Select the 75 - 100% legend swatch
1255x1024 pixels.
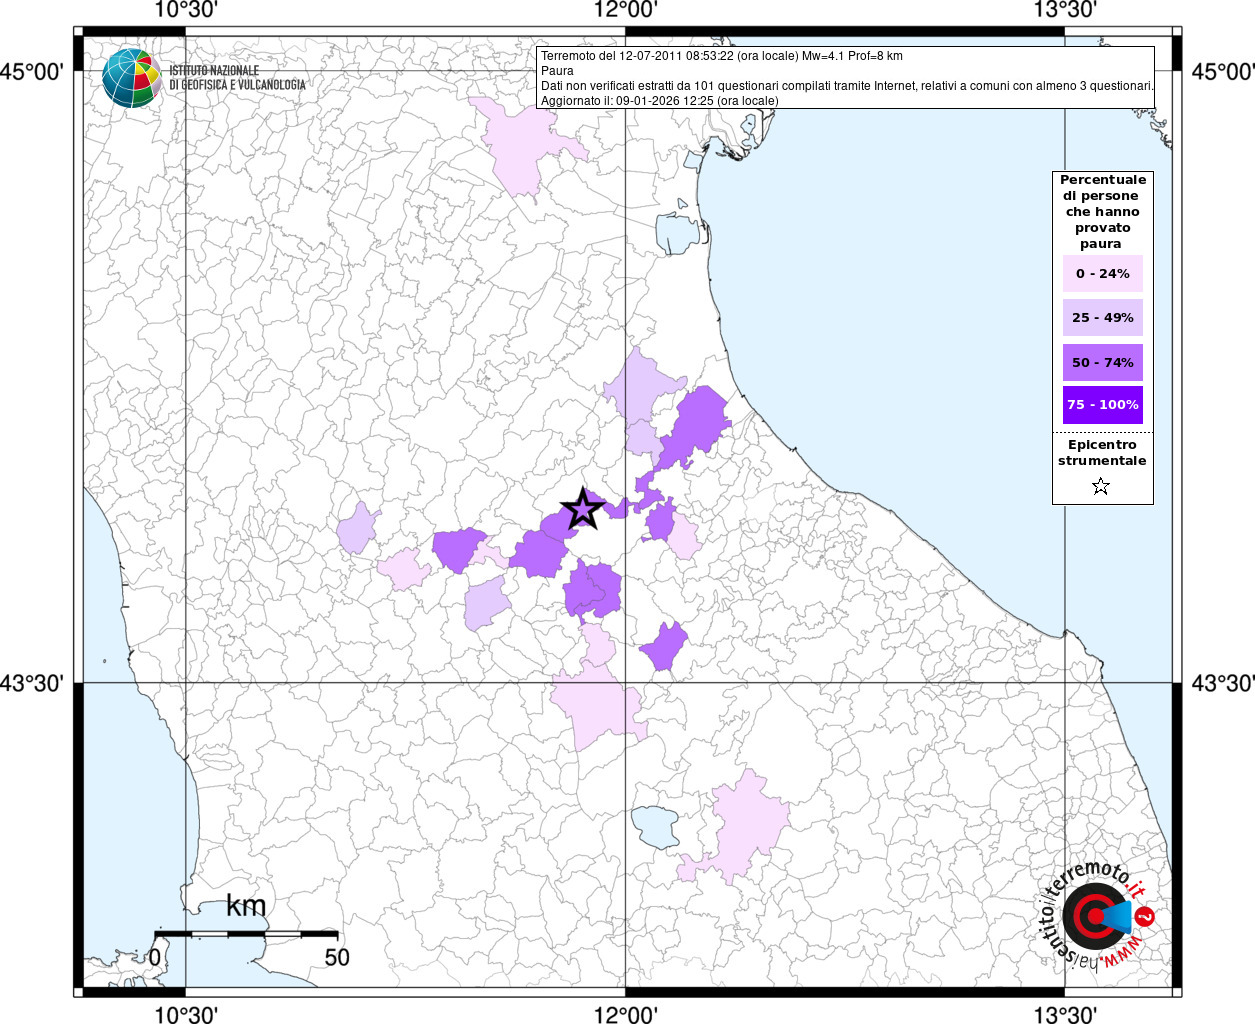(x=1102, y=405)
